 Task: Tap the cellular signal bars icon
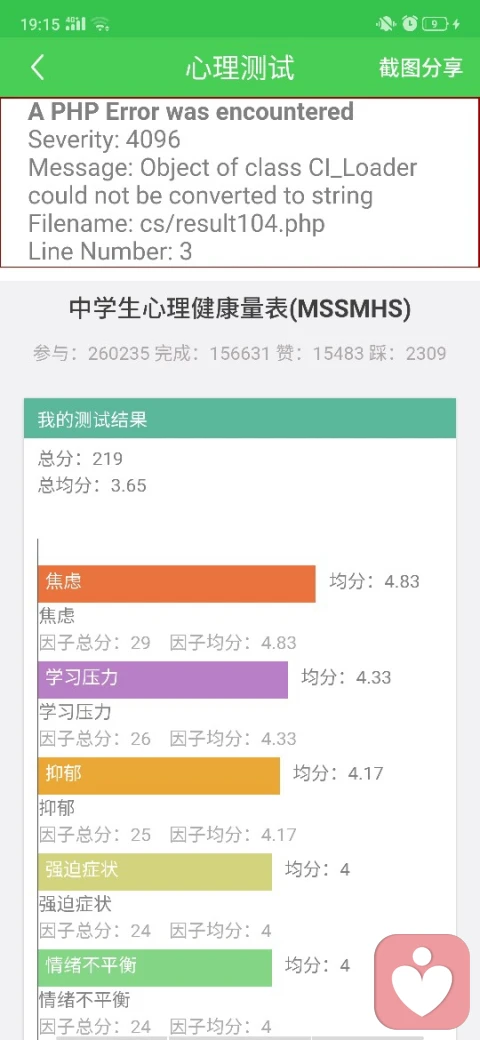click(76, 25)
